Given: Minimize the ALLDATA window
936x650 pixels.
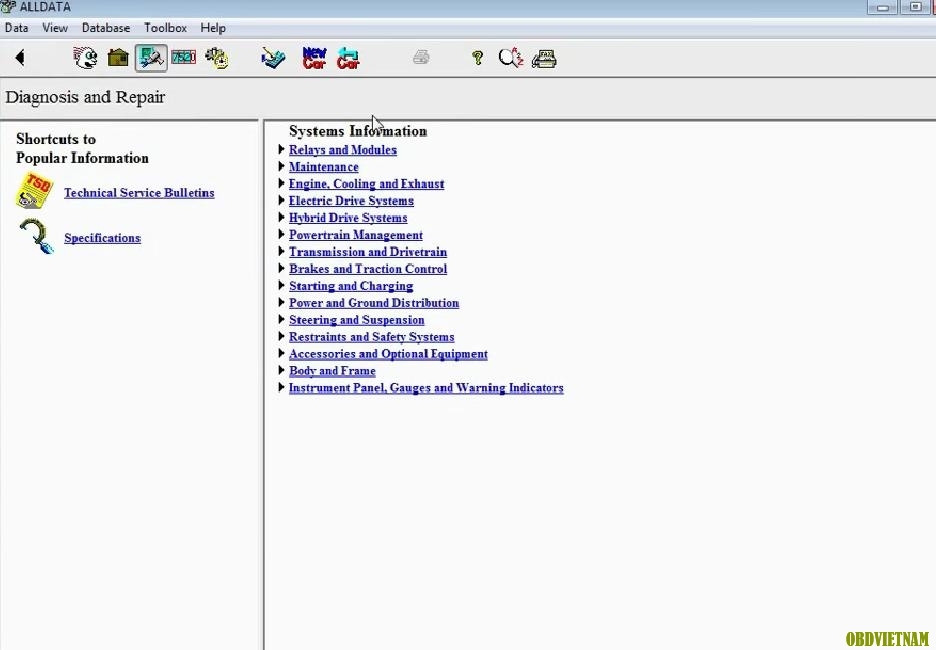Looking at the screenshot, I should pyautogui.click(x=883, y=7).
